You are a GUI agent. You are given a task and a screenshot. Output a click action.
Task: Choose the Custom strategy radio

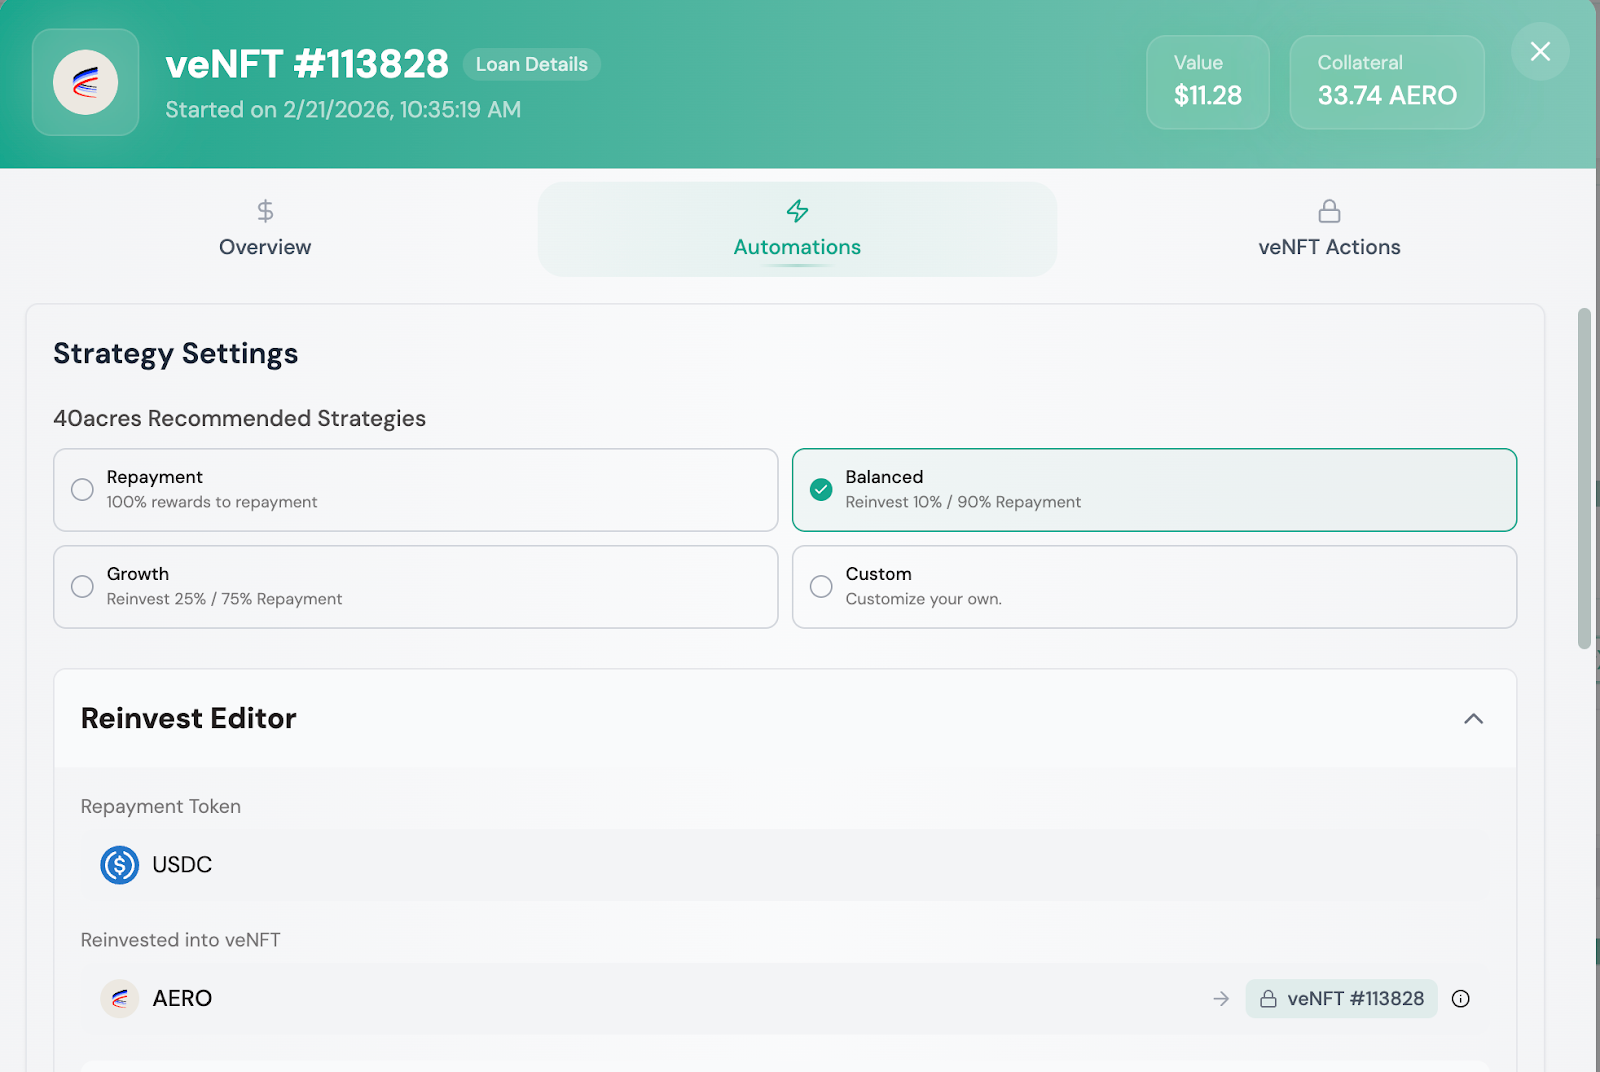(x=821, y=587)
